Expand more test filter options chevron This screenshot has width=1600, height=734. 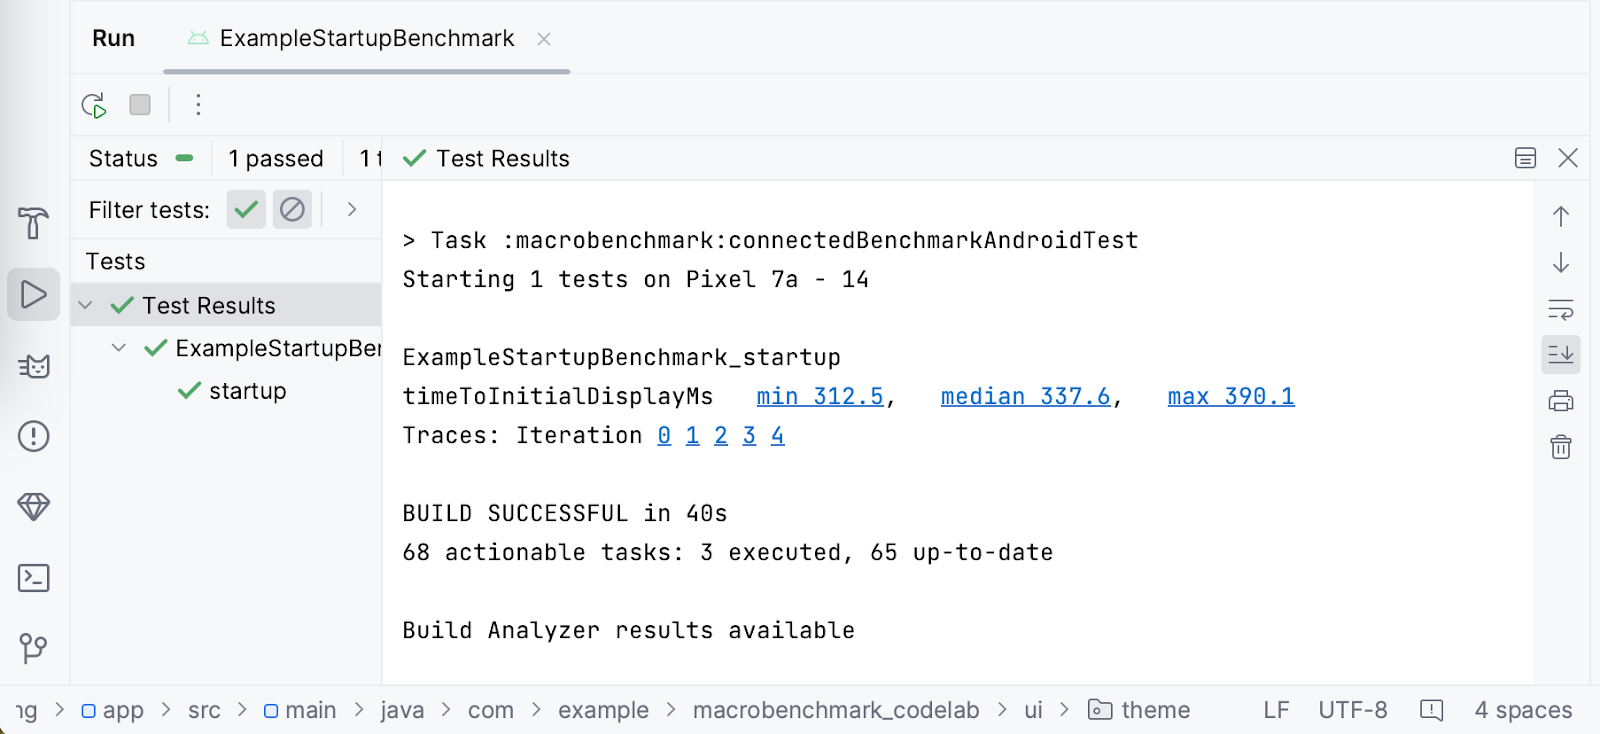[352, 210]
